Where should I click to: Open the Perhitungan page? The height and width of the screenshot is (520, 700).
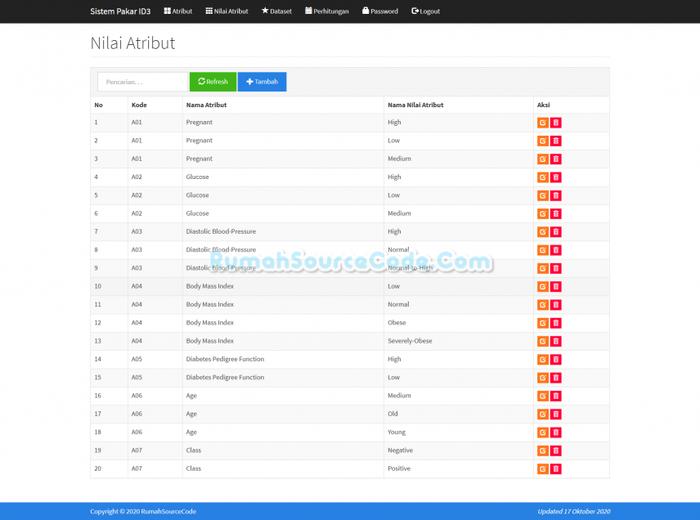coord(325,11)
